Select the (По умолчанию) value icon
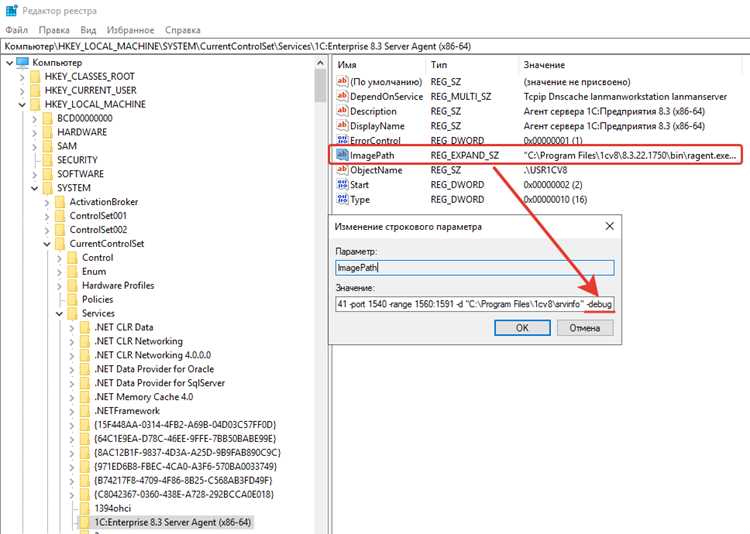Viewport: 750px width, 534px height. point(342,81)
